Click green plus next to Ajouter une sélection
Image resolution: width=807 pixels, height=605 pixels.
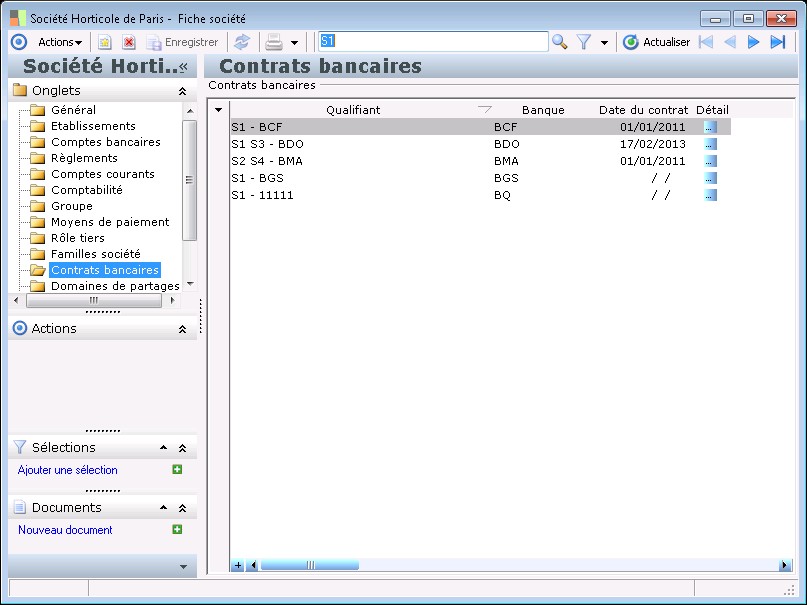point(177,470)
